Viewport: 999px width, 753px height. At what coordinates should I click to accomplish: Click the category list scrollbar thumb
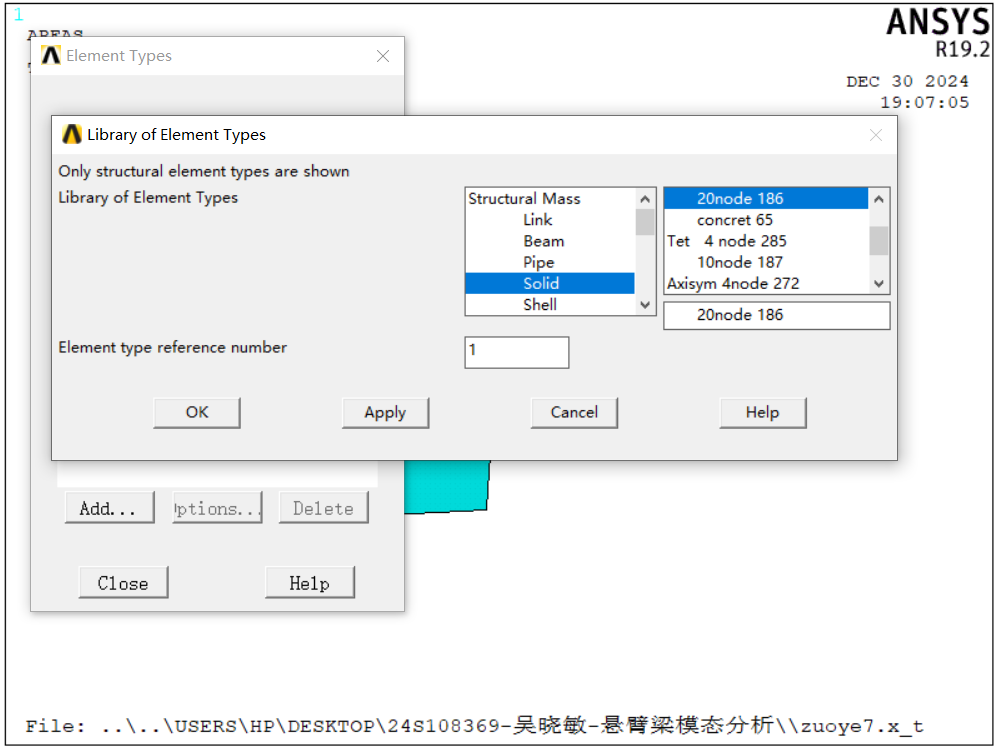[645, 222]
